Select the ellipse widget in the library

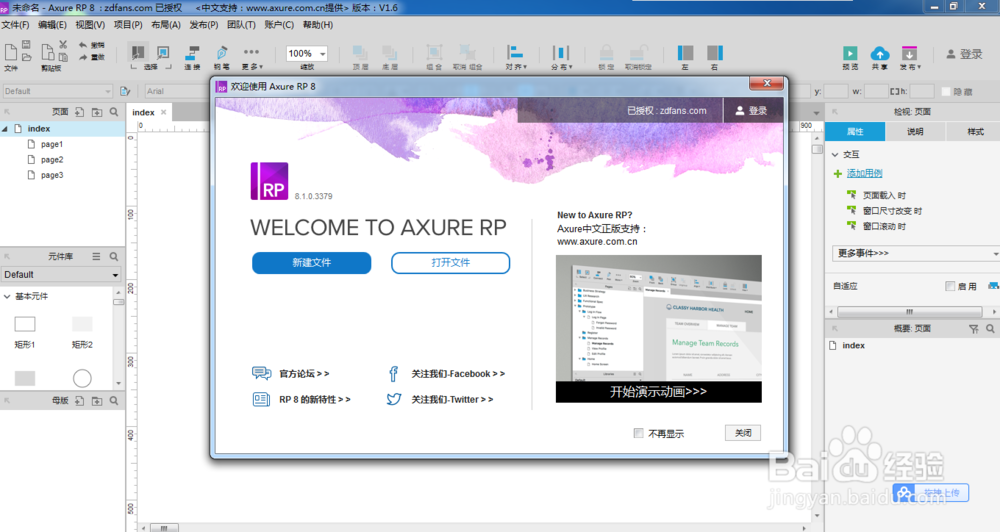click(x=82, y=378)
